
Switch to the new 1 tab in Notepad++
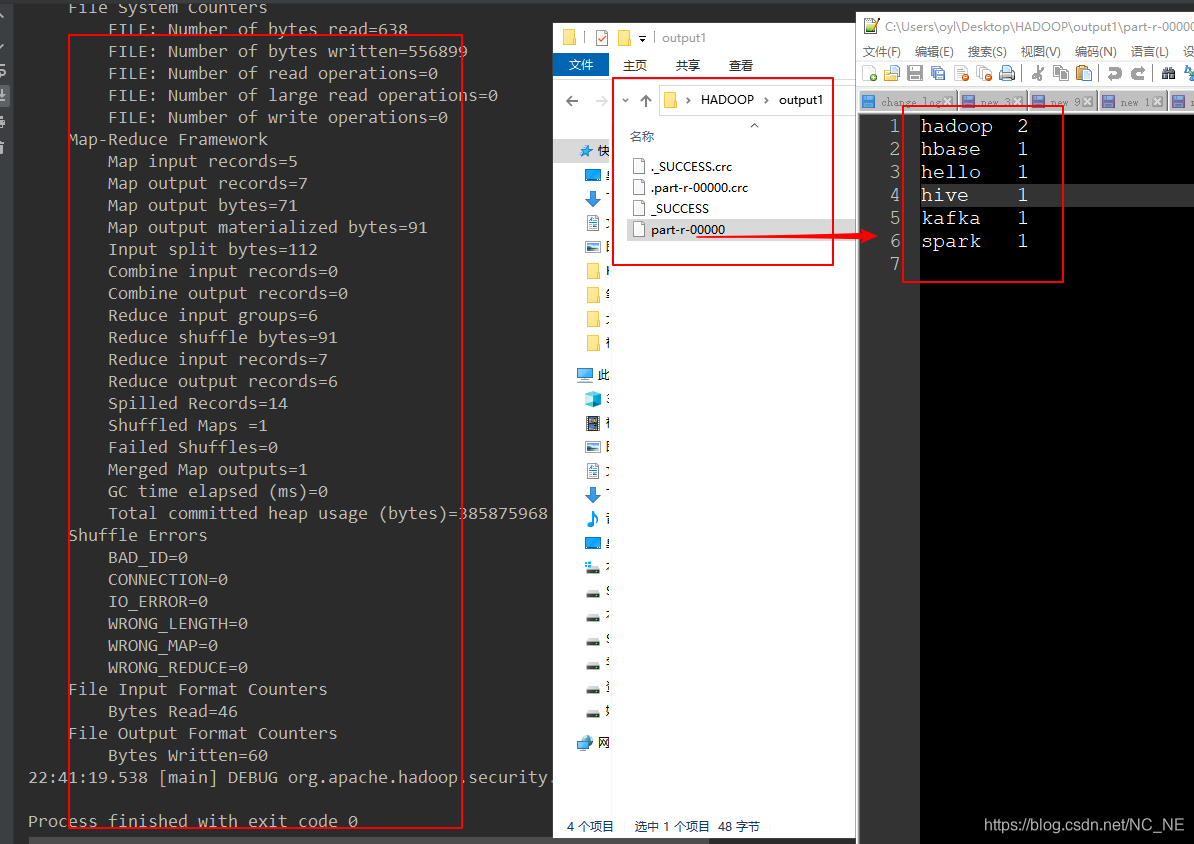pyautogui.click(x=1133, y=101)
